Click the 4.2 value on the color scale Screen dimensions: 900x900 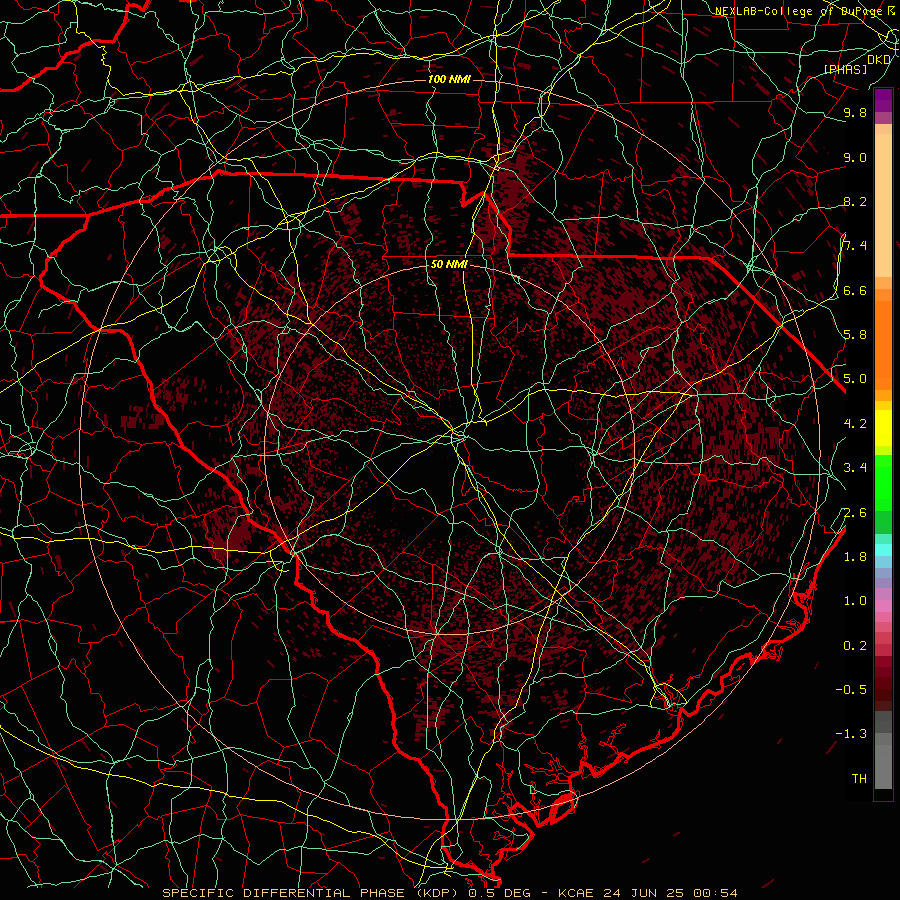[x=855, y=424]
